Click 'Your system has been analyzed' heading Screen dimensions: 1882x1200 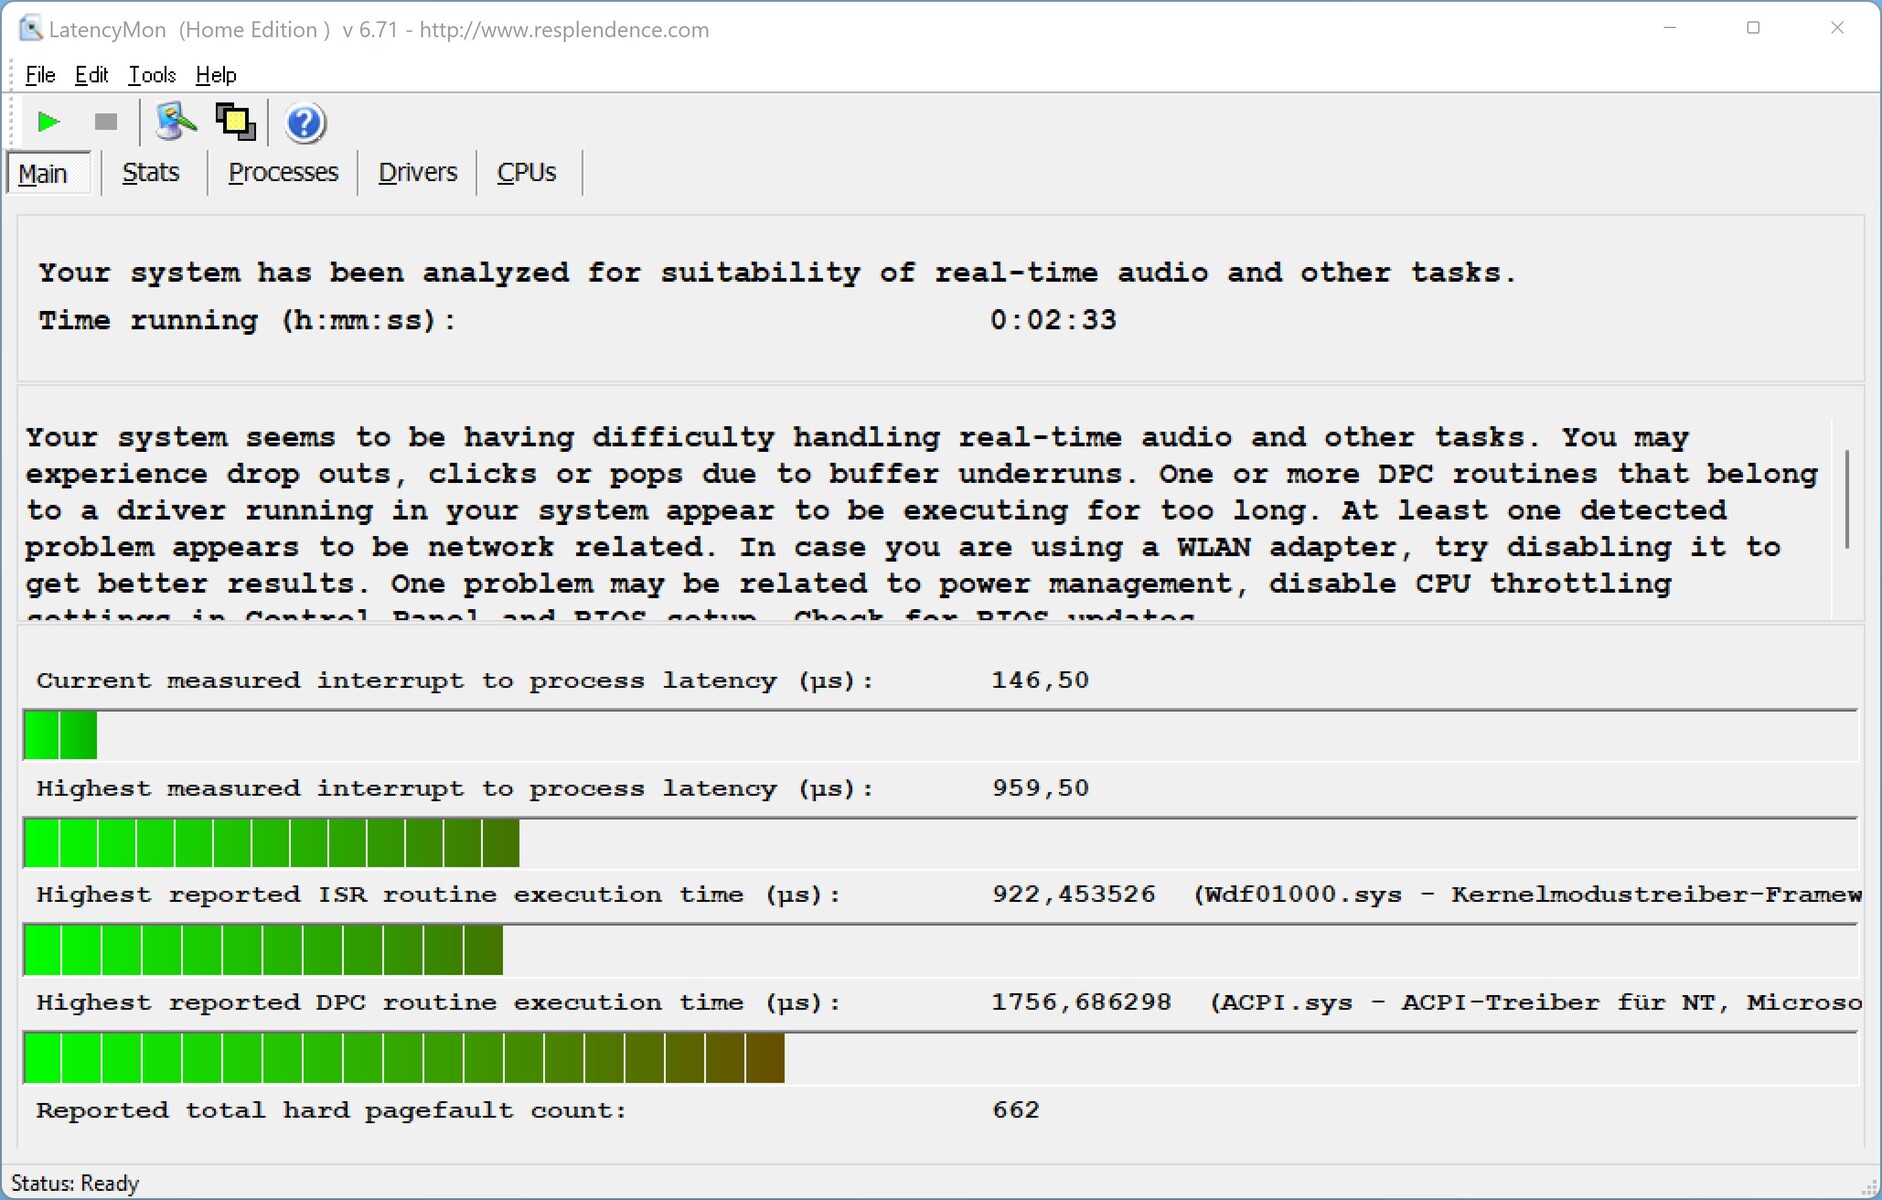coord(777,272)
